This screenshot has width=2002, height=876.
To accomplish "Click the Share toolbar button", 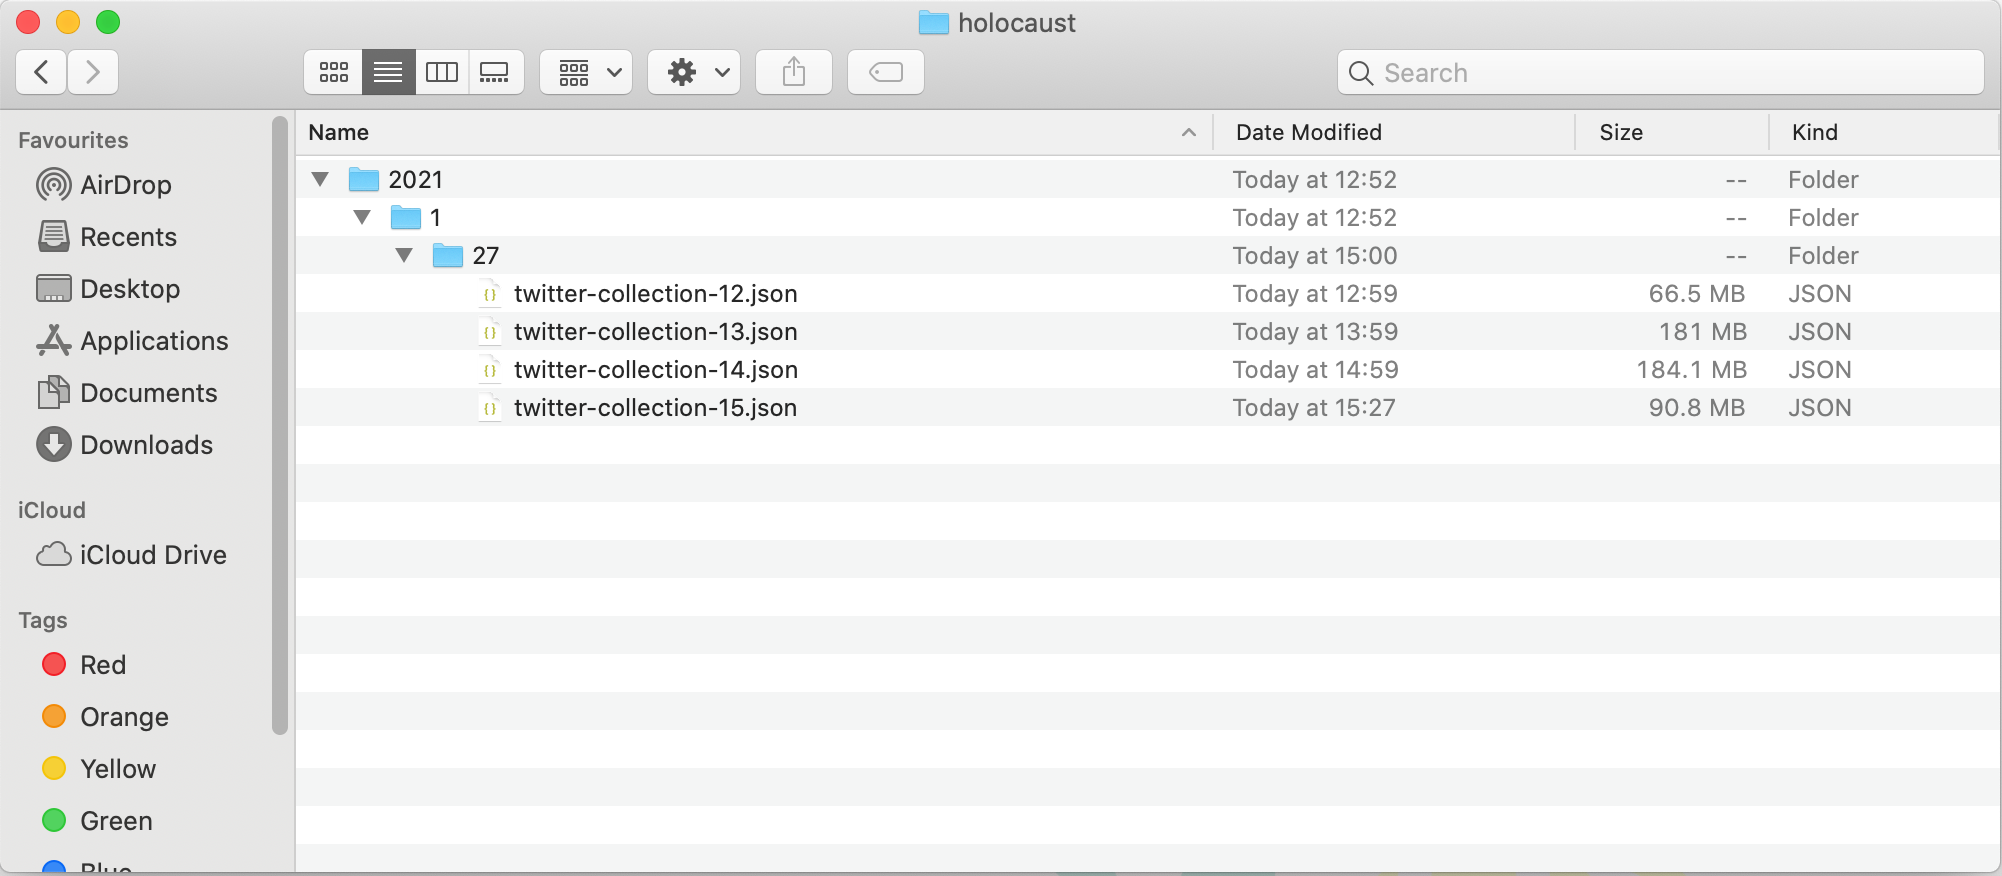I will point(794,72).
